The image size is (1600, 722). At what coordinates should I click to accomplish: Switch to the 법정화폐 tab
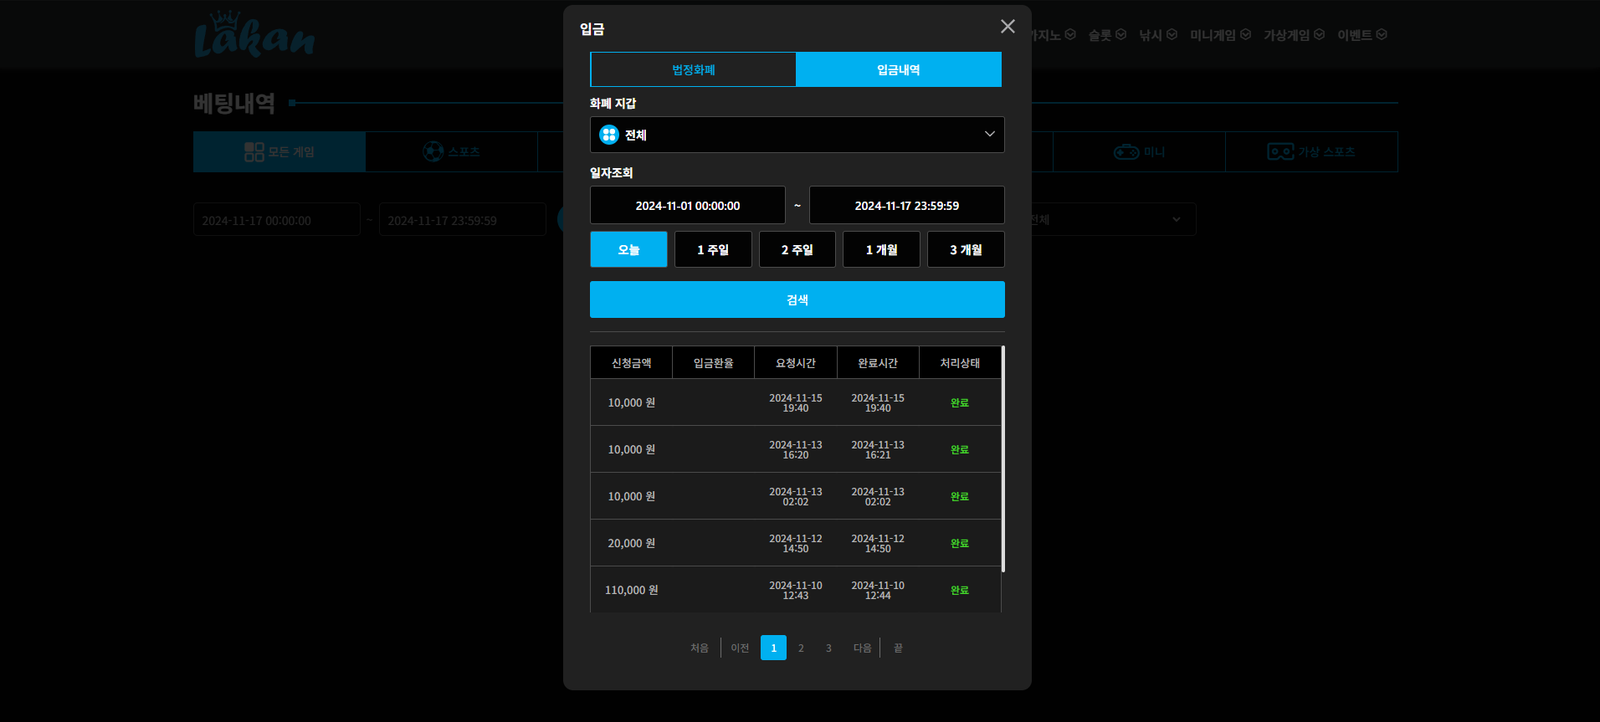[x=693, y=70]
